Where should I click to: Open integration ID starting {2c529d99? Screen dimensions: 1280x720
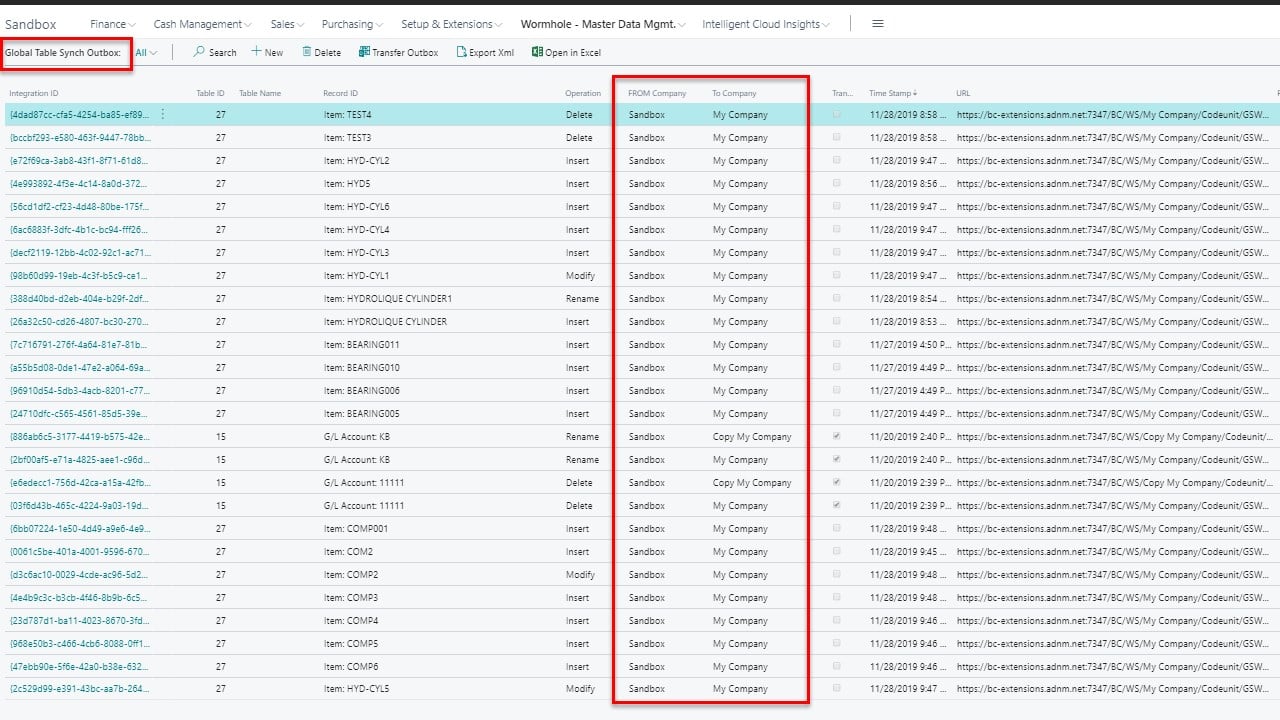[x=79, y=689]
